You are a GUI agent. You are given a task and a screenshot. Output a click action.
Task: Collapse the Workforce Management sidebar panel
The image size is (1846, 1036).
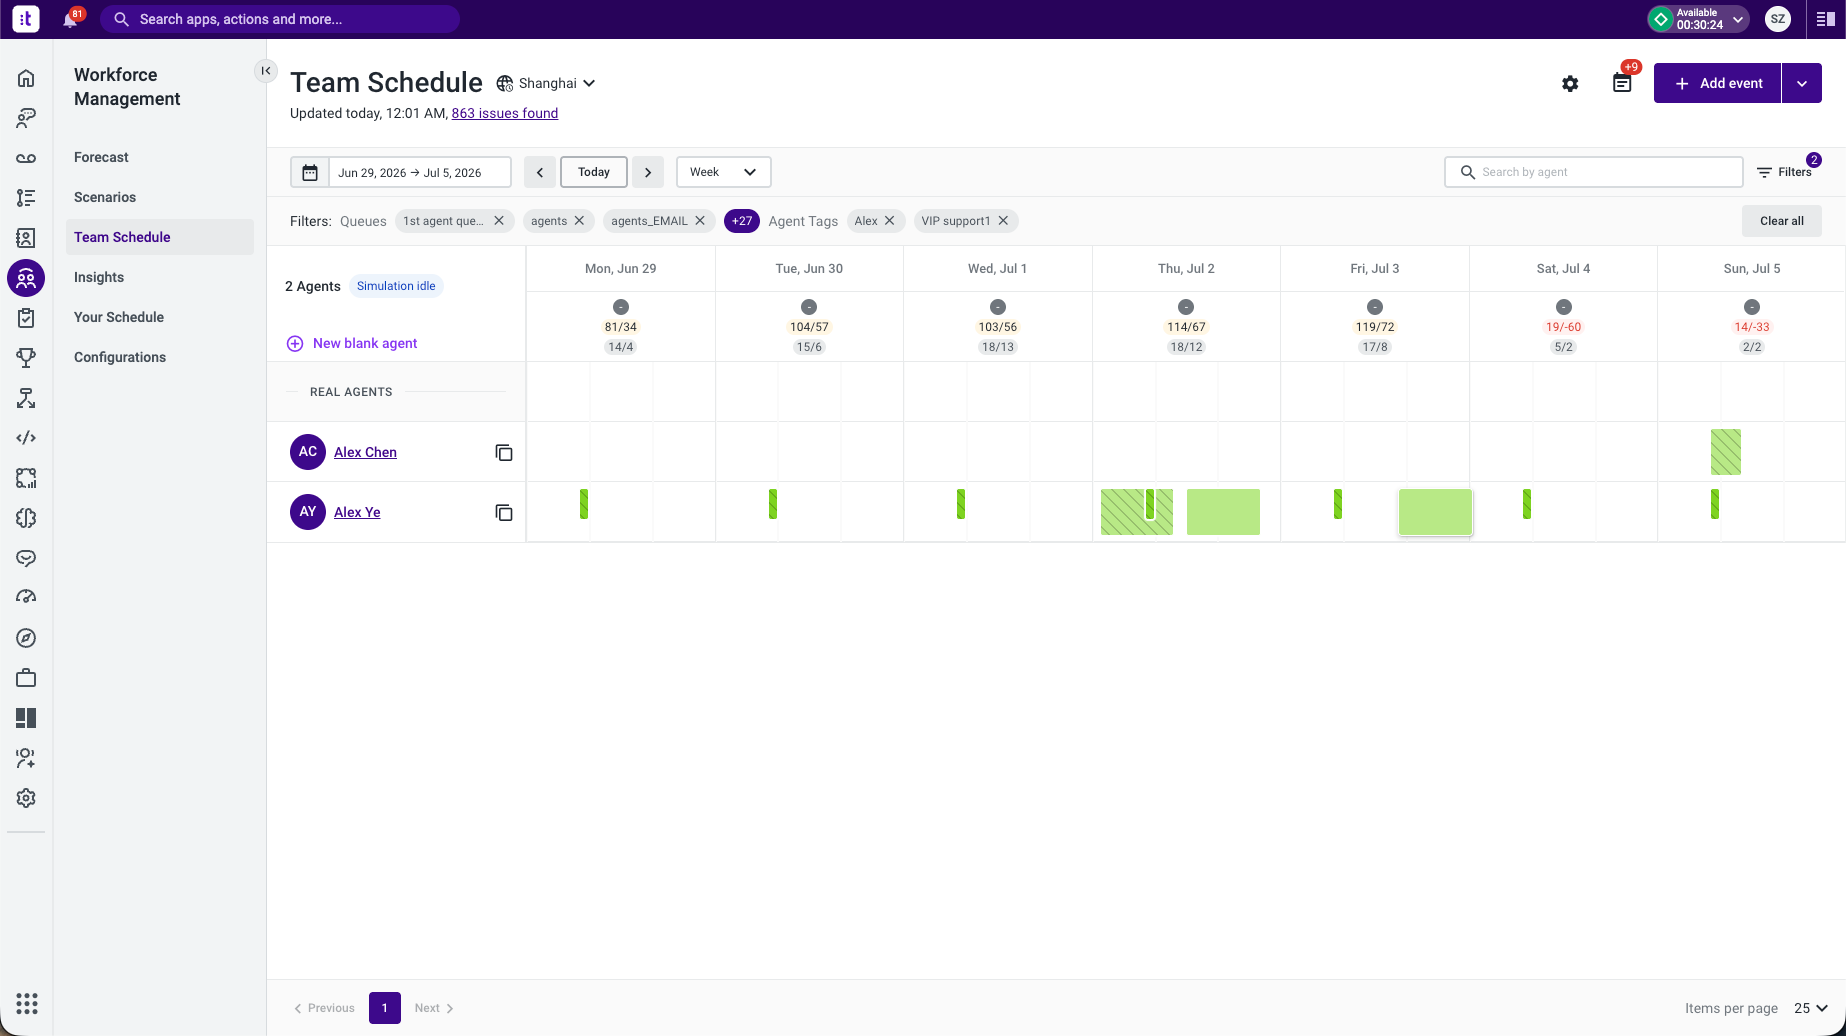[265, 70]
